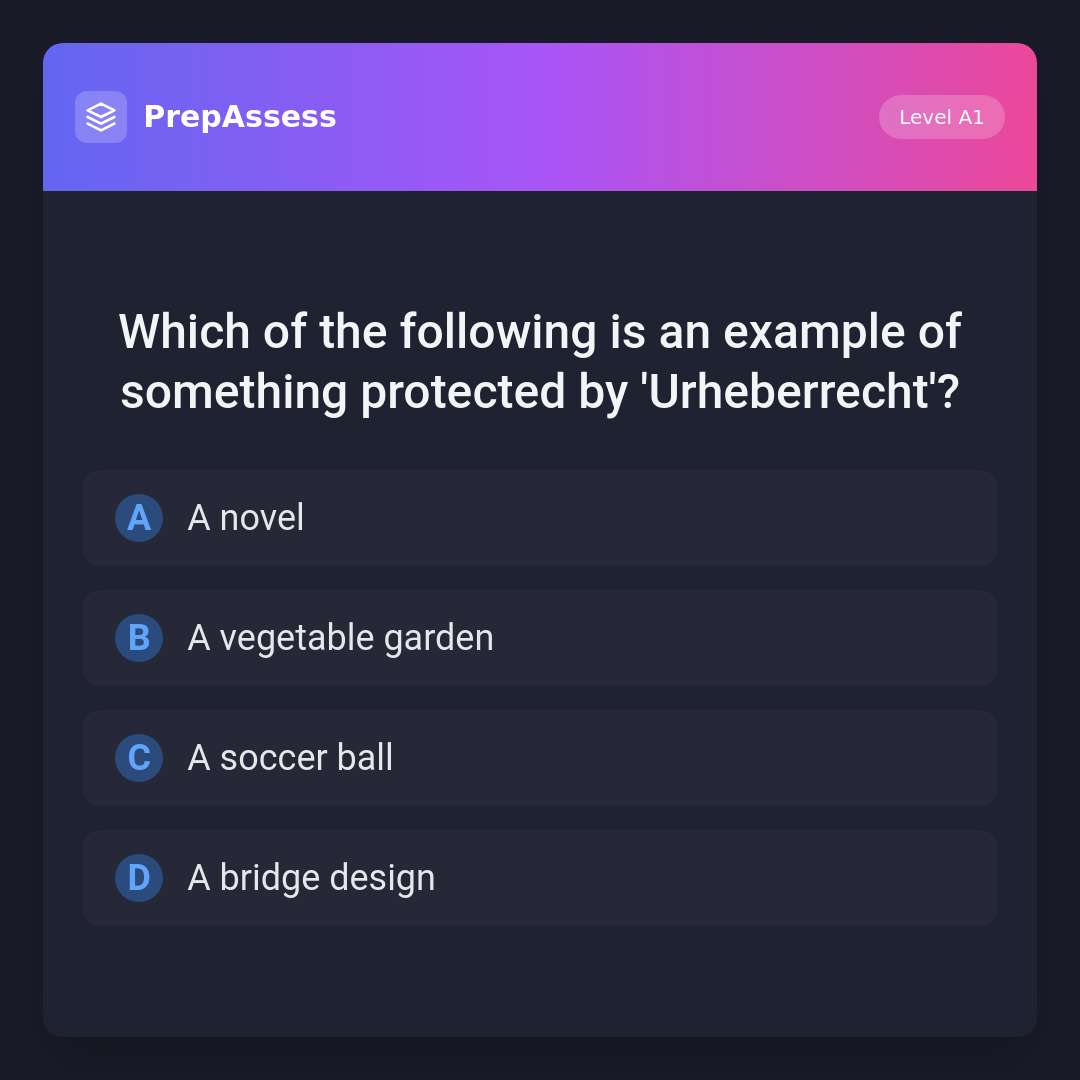1080x1080 pixels.
Task: Pick the 'A soccer ball' answer
Action: tap(540, 758)
